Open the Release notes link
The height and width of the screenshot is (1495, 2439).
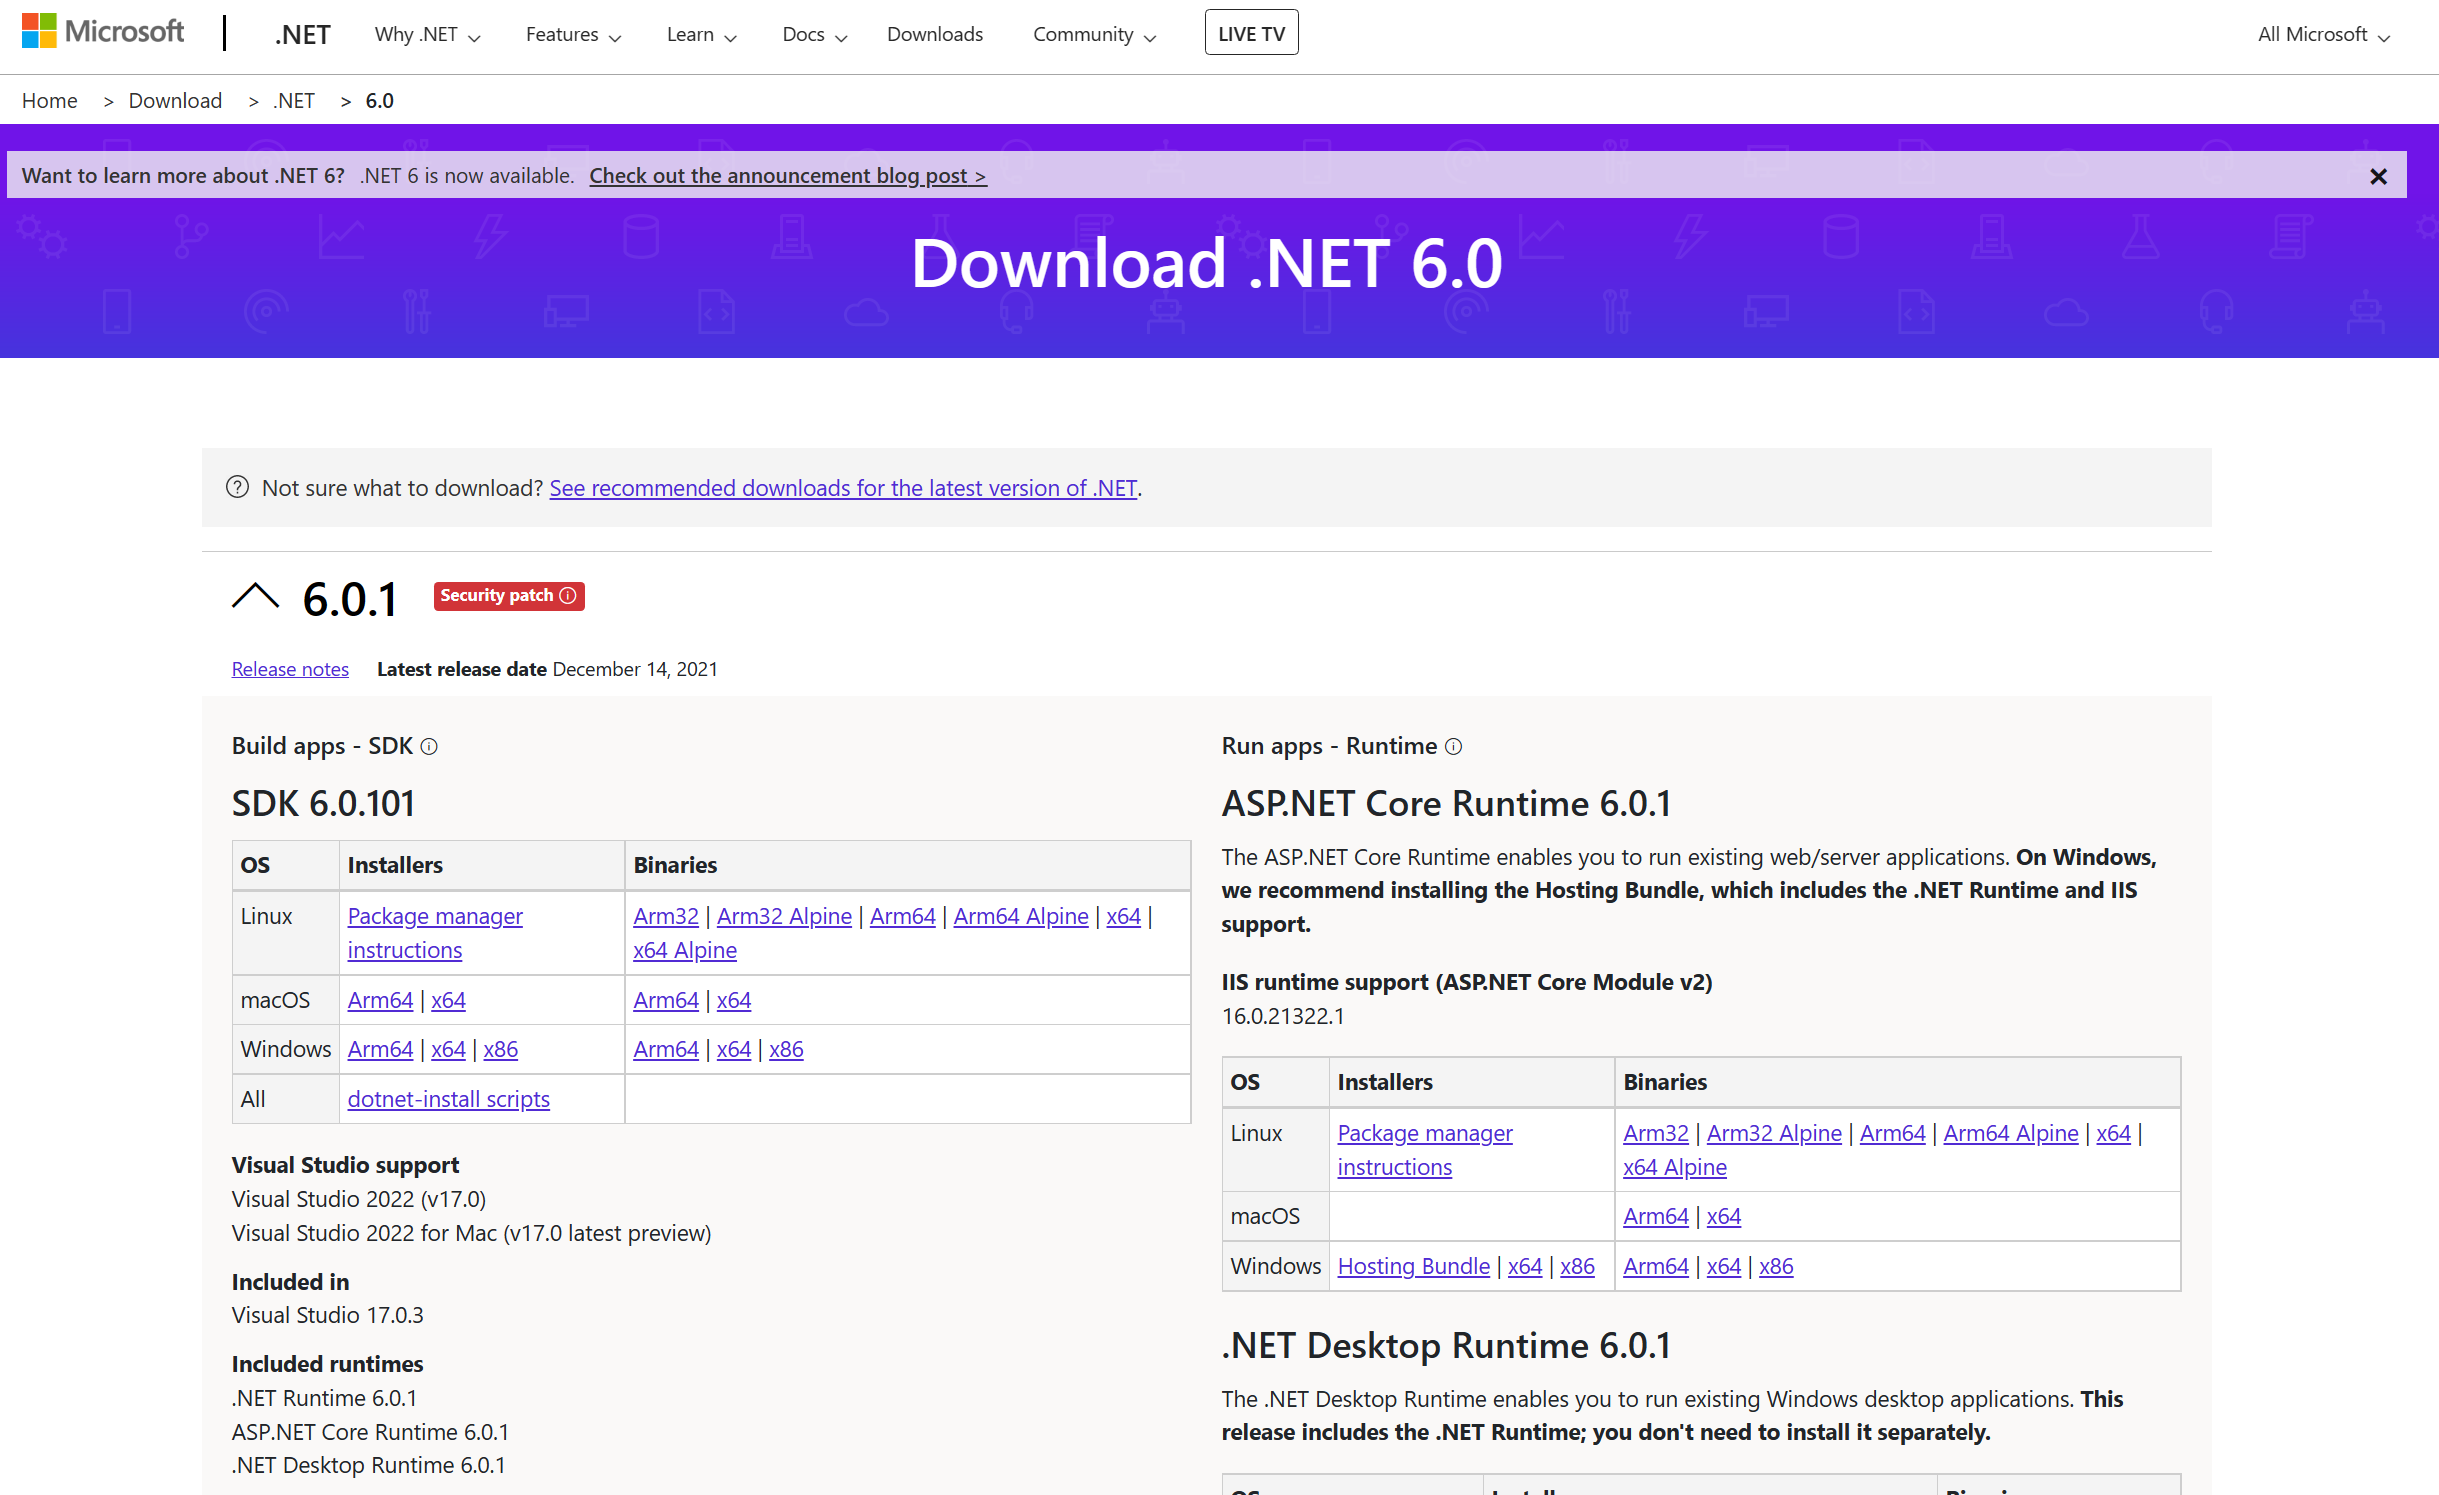[290, 669]
